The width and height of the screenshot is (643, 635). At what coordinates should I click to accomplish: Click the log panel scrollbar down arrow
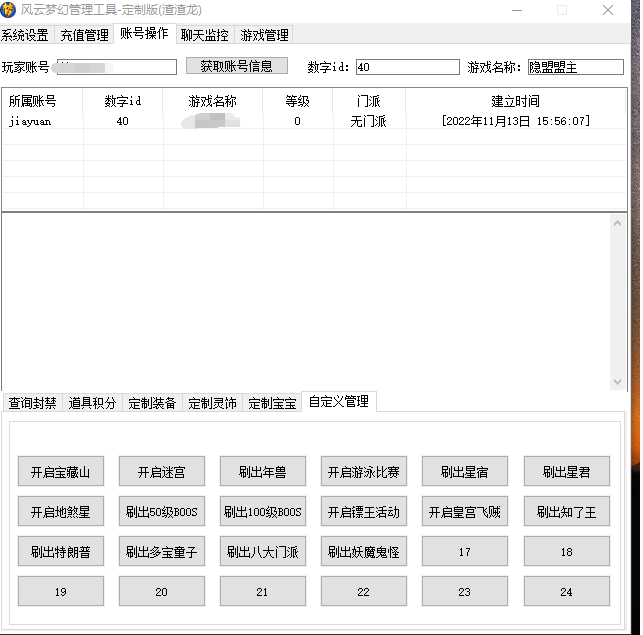point(617,382)
